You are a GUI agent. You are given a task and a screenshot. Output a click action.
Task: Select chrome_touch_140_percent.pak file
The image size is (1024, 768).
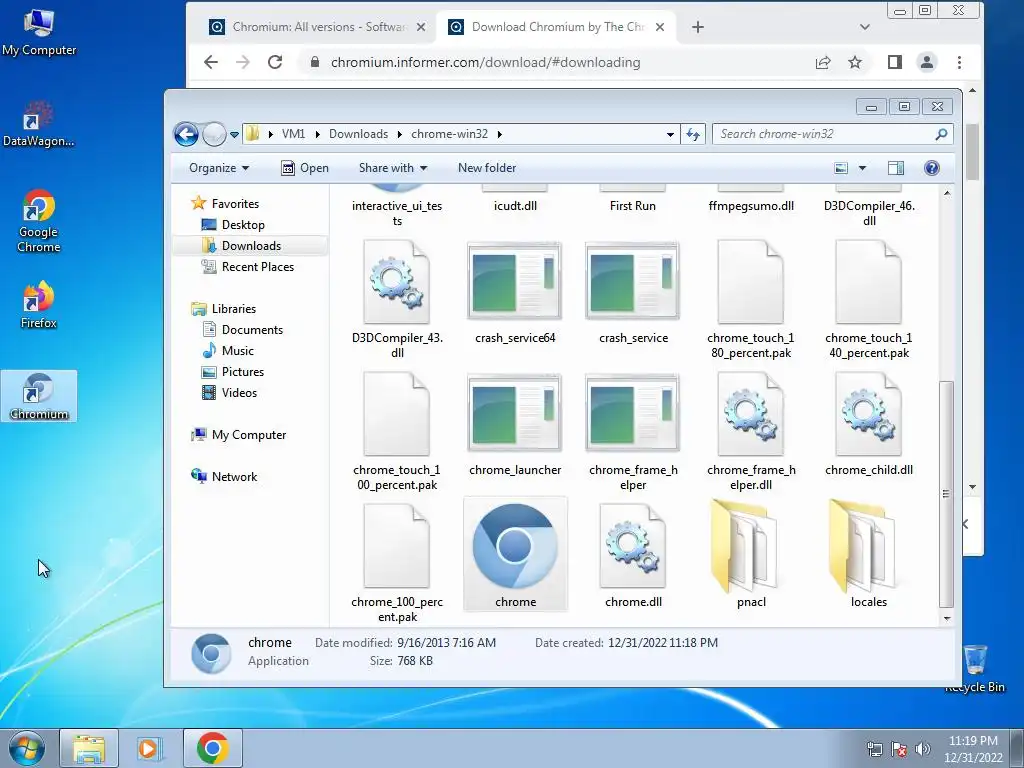(869, 299)
